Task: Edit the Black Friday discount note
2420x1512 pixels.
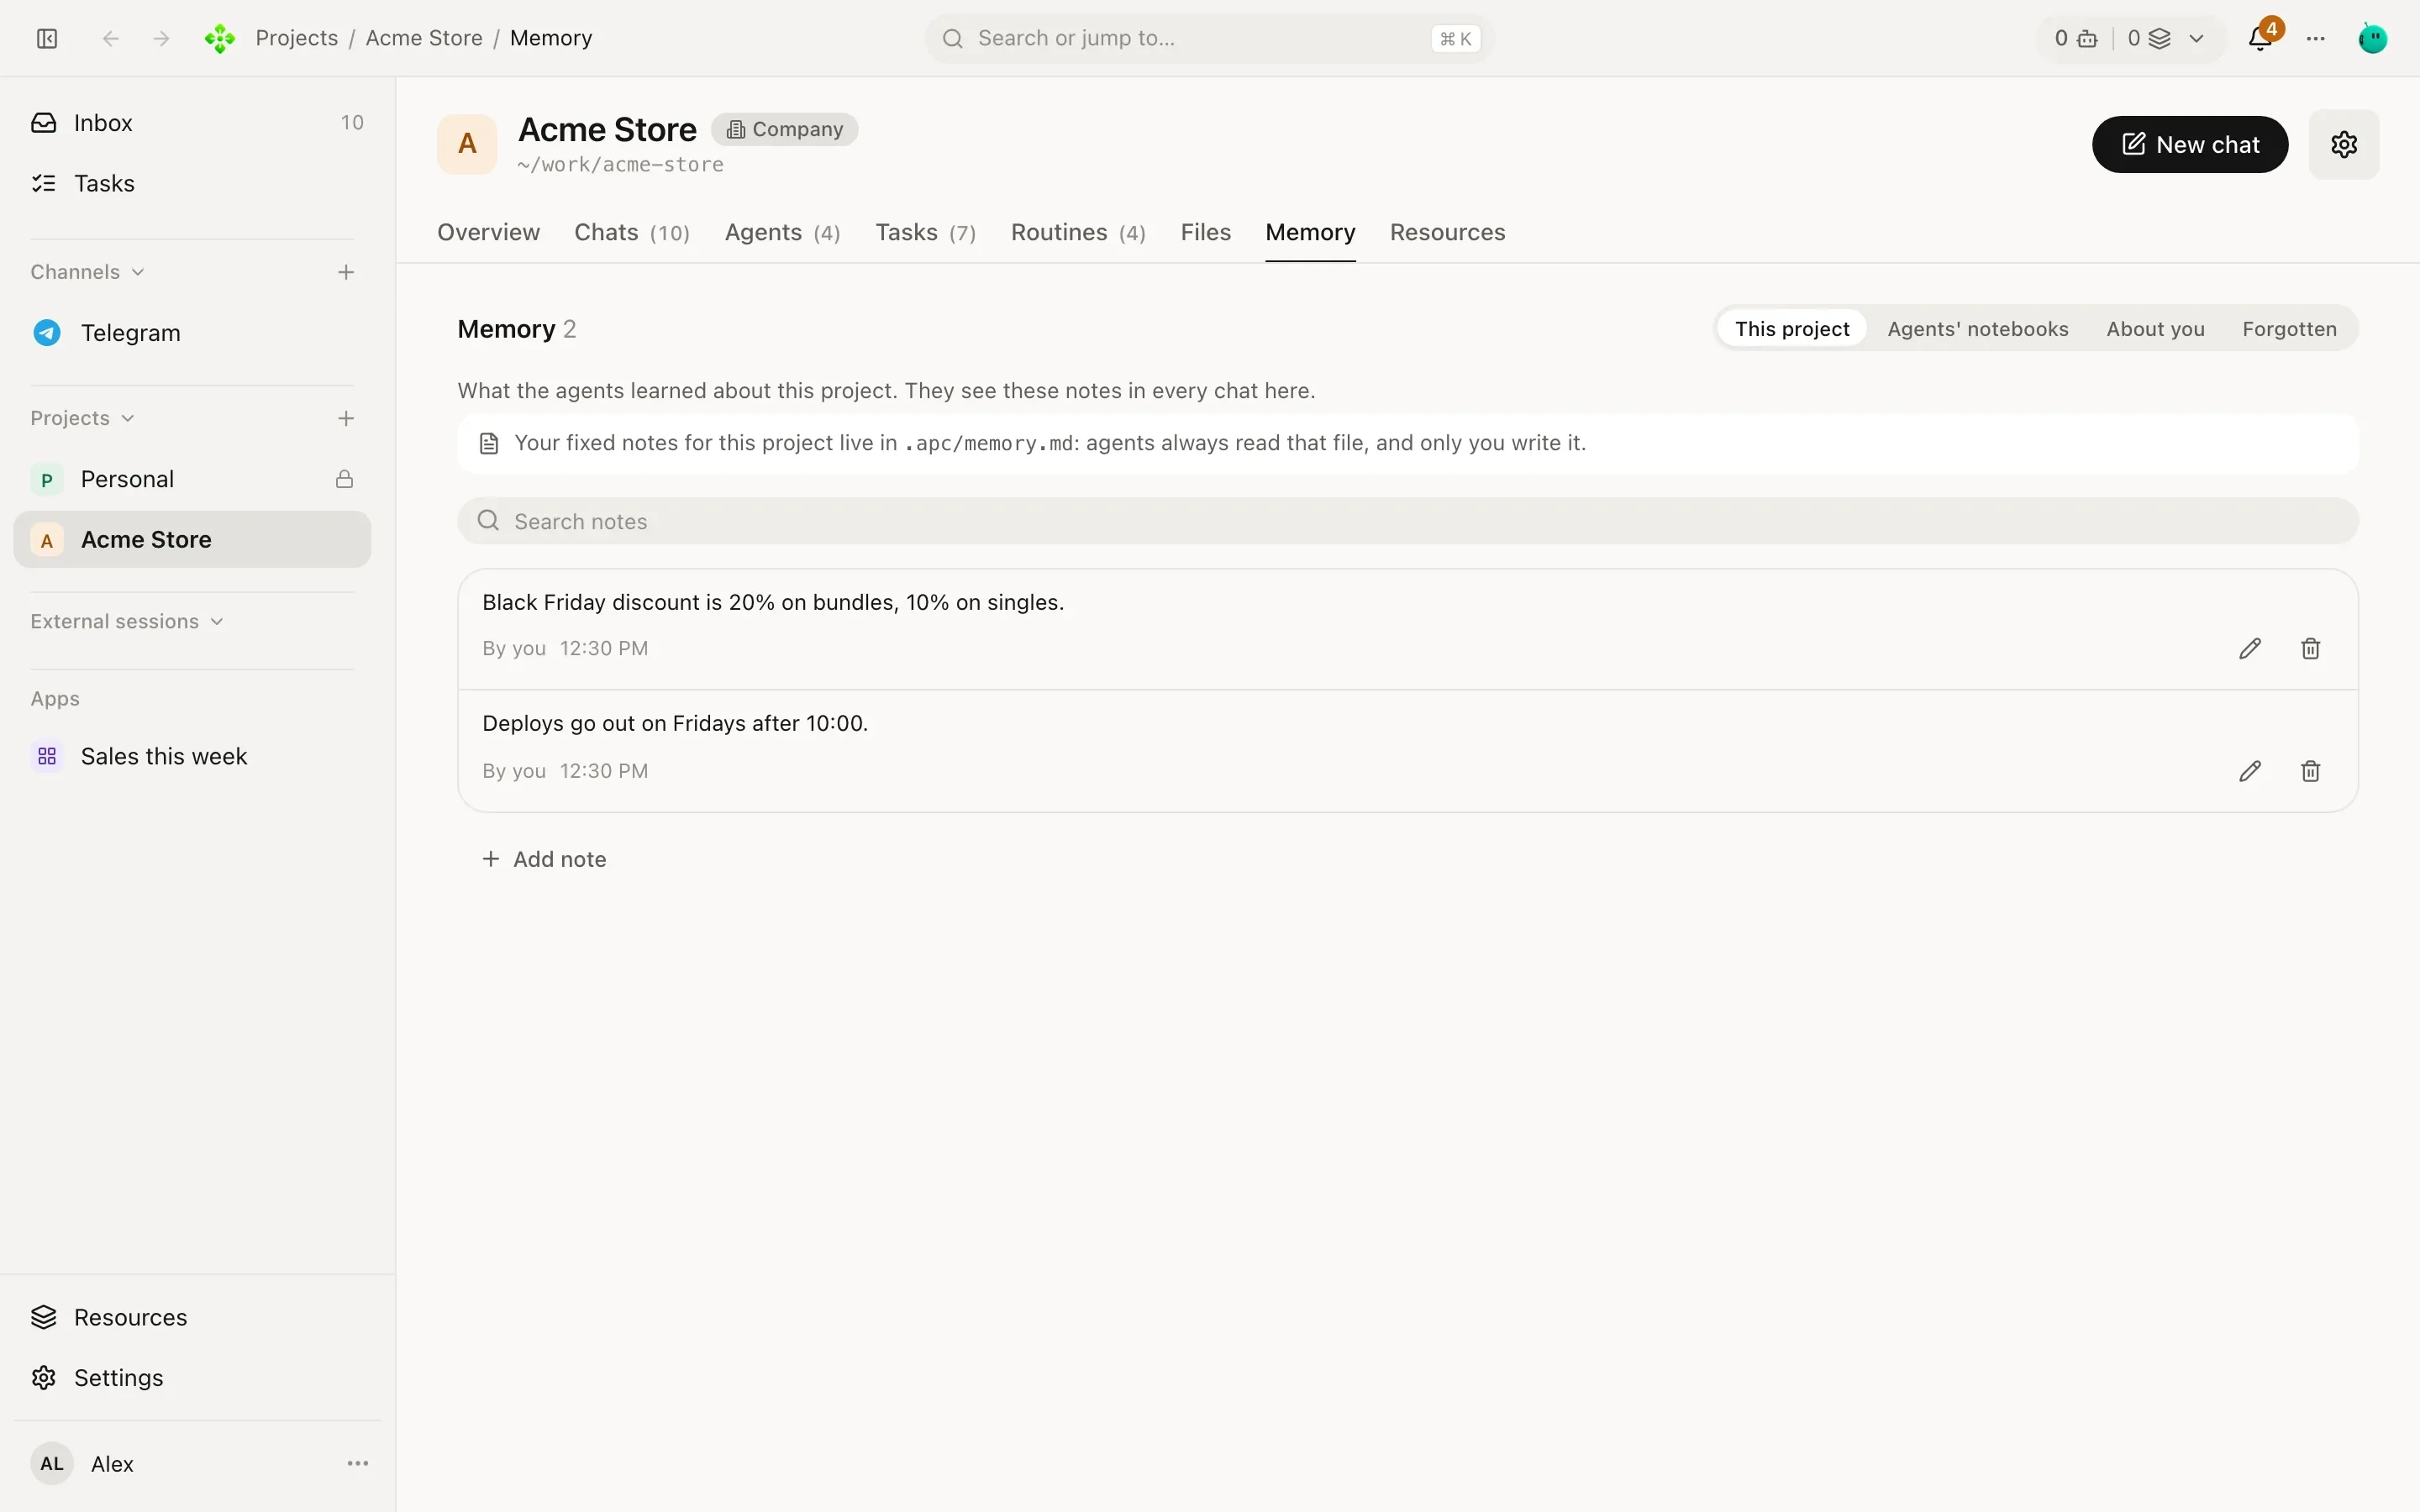Action: (2250, 648)
